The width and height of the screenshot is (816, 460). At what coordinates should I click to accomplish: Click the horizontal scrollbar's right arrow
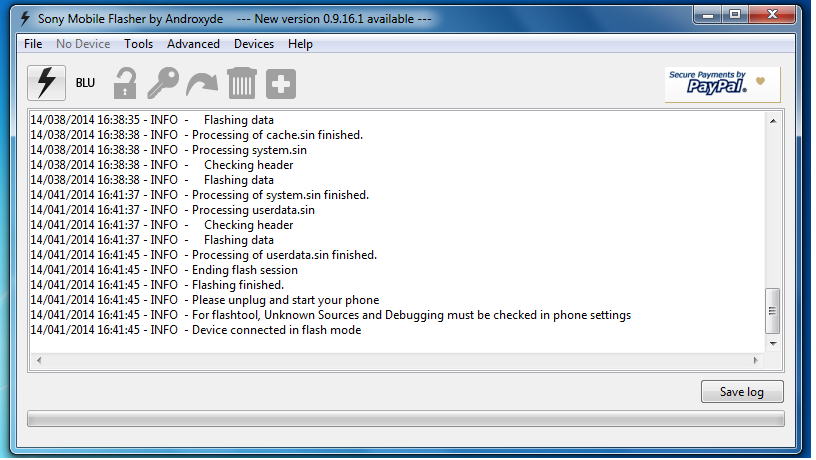pyautogui.click(x=756, y=359)
